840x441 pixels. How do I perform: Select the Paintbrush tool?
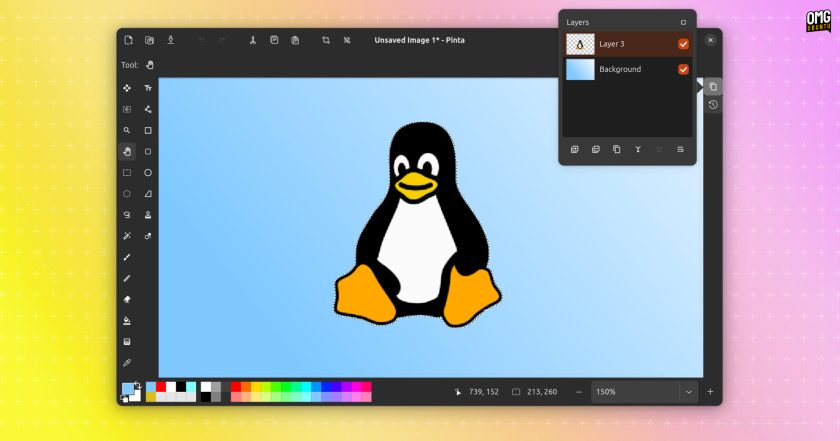pos(127,257)
